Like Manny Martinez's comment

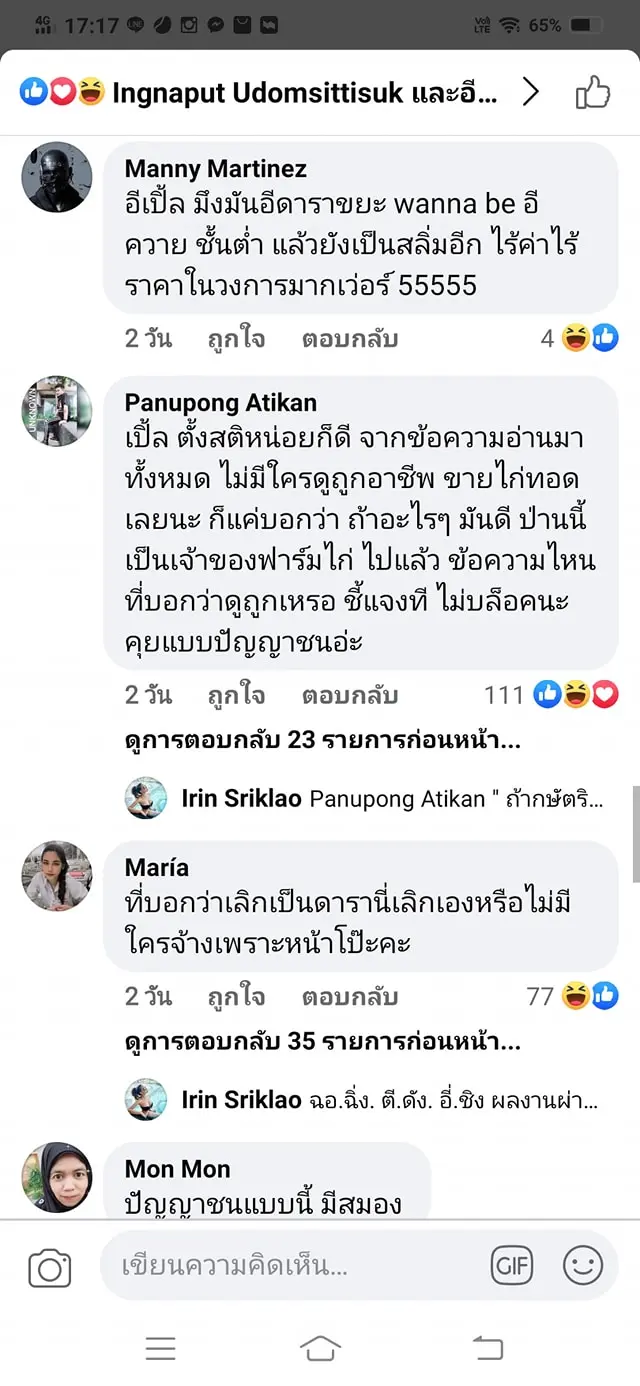[236, 339]
